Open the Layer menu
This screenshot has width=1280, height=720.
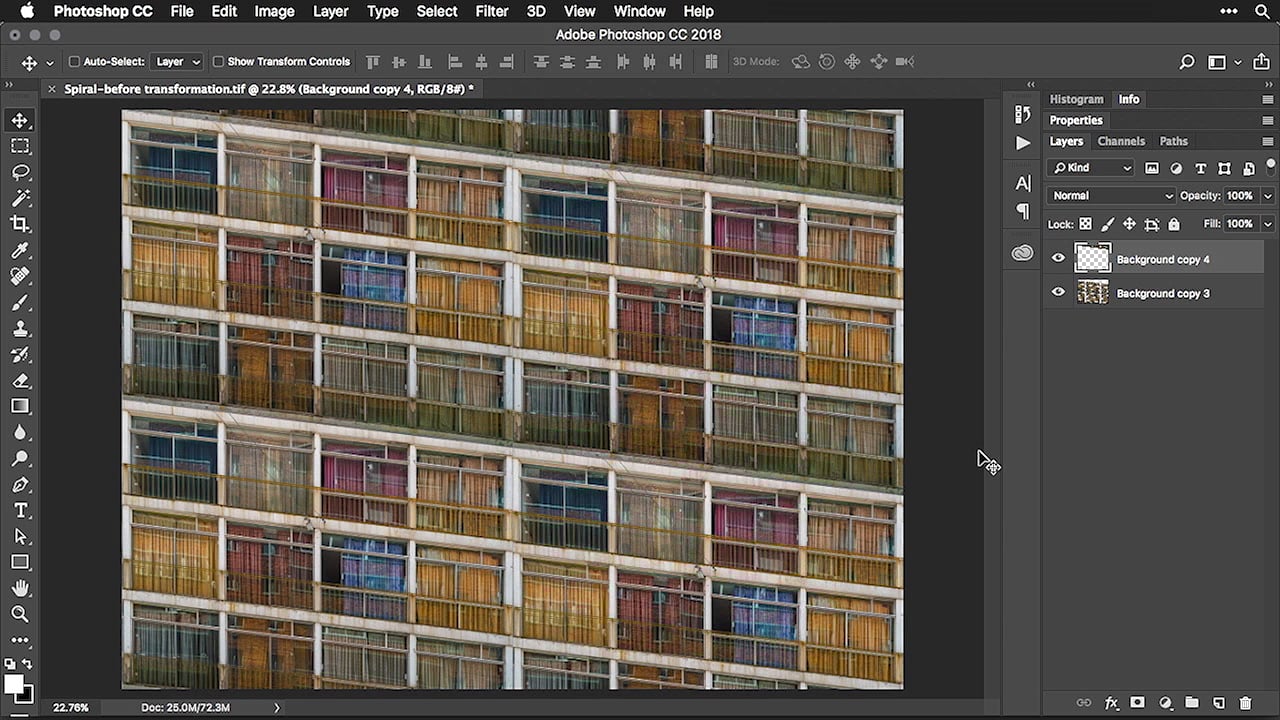330,11
